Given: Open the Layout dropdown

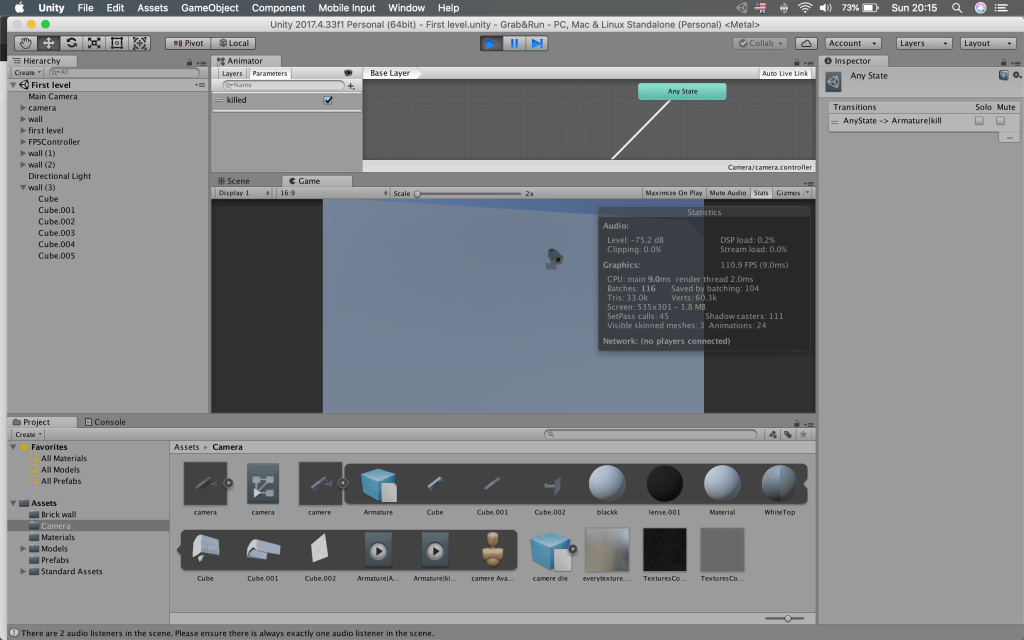Looking at the screenshot, I should pos(985,43).
